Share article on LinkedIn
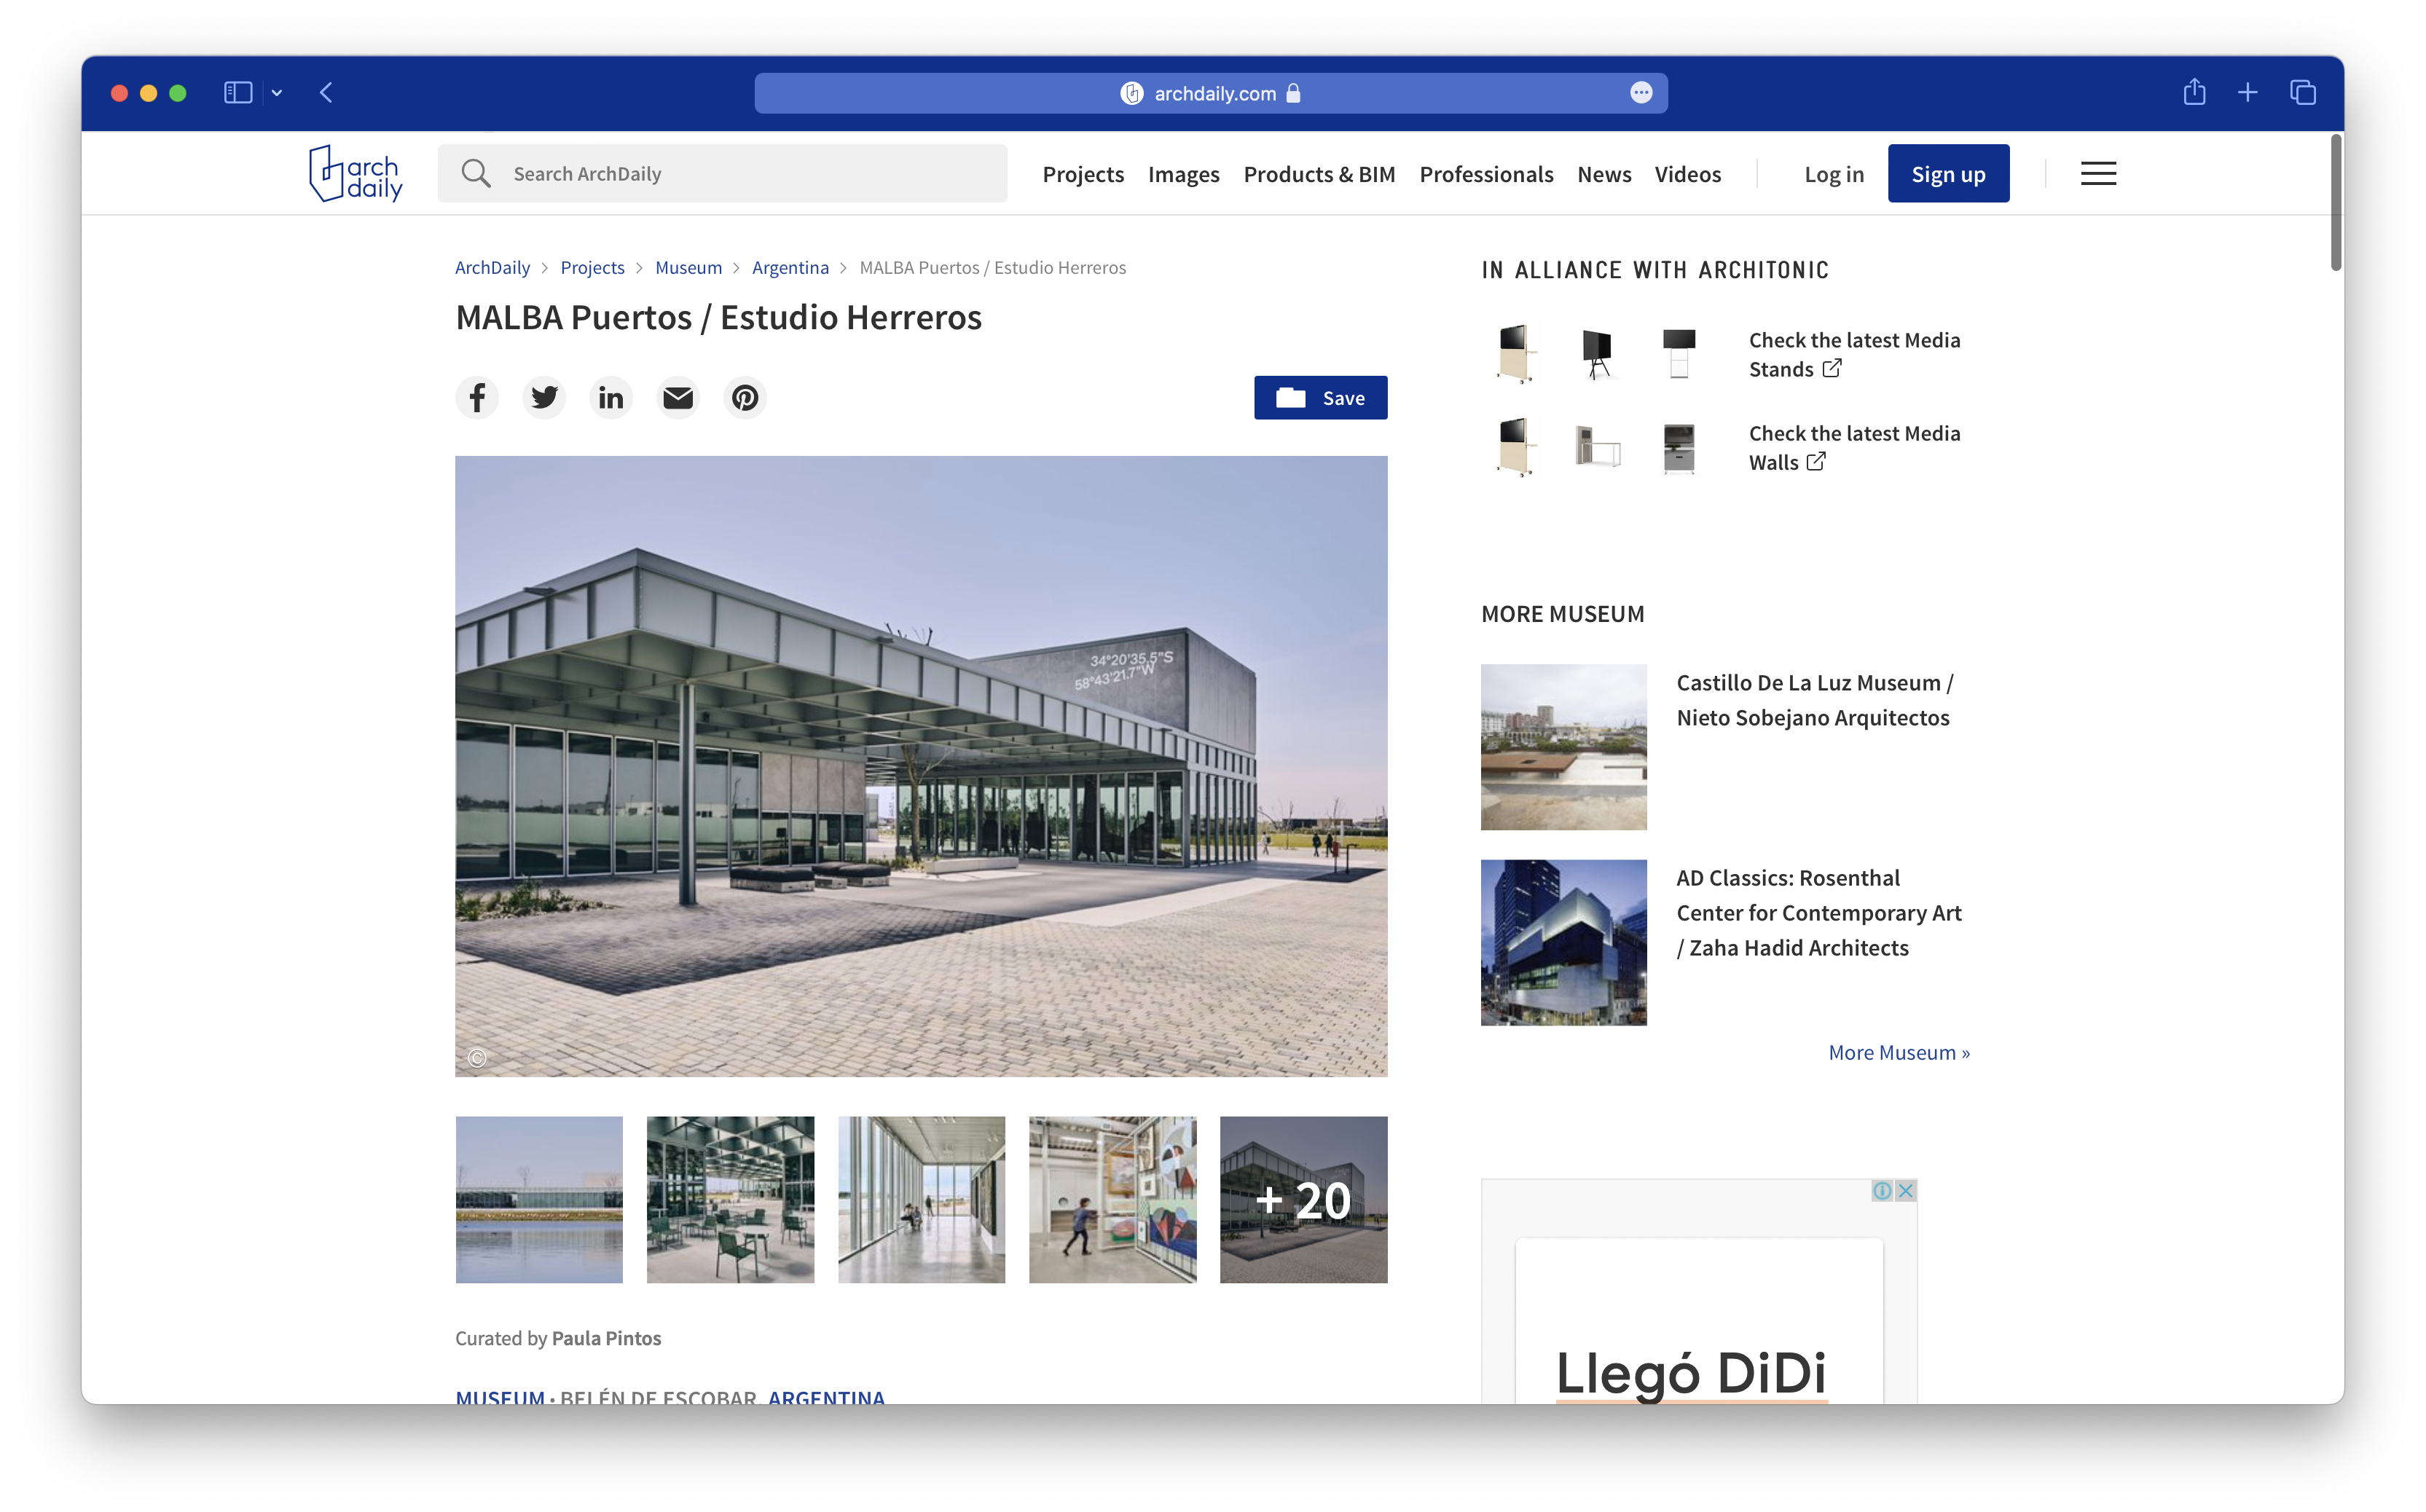The height and width of the screenshot is (1512, 2426). click(611, 398)
